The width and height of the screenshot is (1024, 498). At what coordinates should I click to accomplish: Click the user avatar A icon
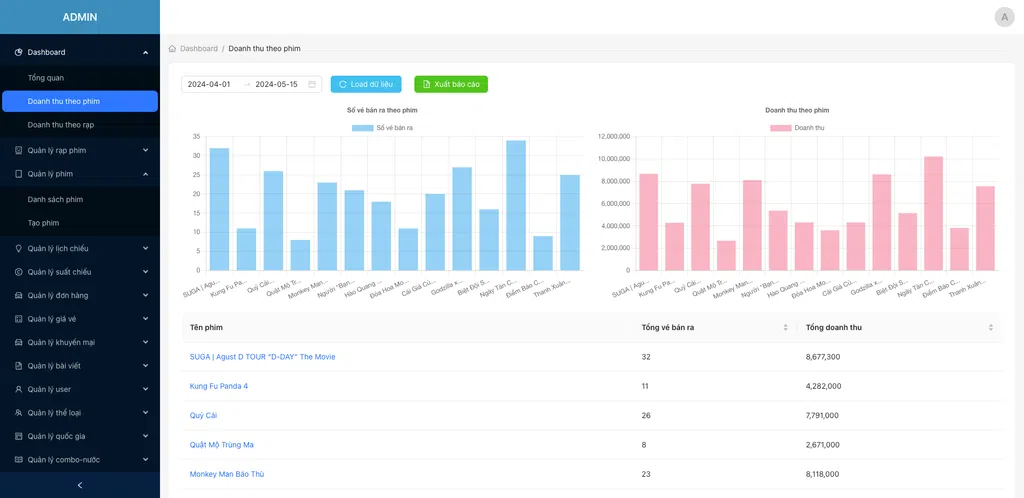pyautogui.click(x=1004, y=17)
